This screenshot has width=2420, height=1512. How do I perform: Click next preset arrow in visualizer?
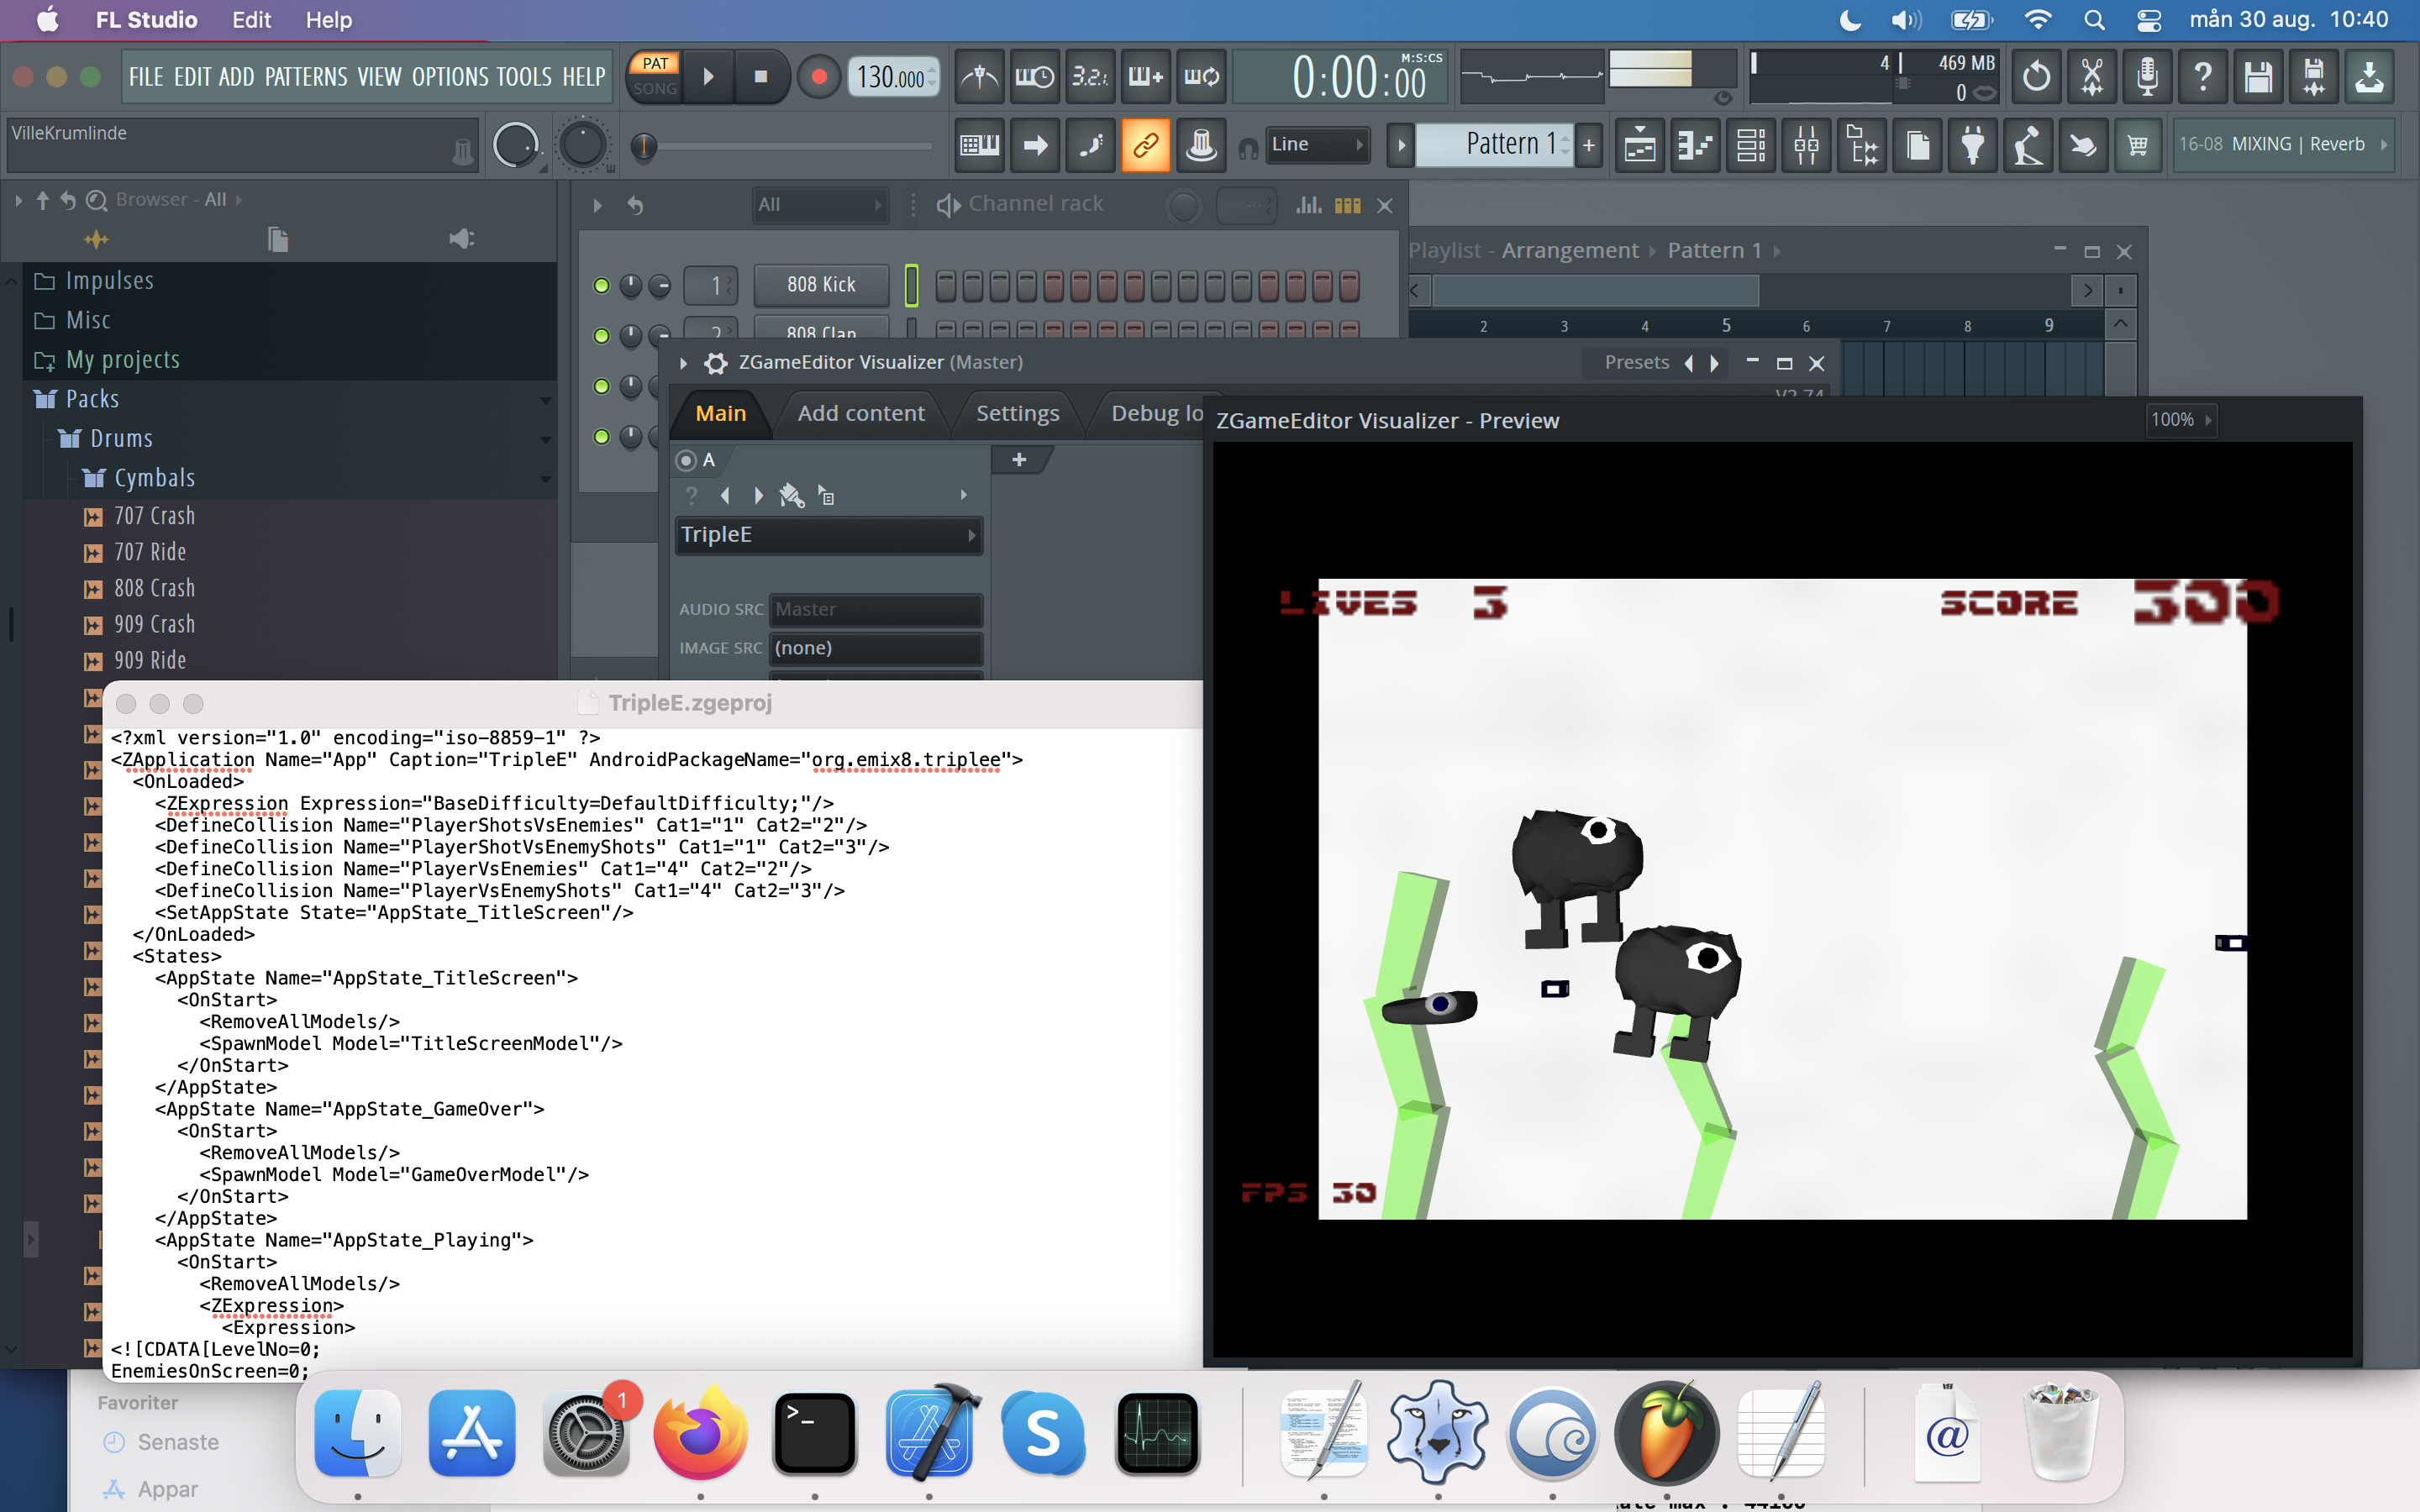click(x=1715, y=363)
